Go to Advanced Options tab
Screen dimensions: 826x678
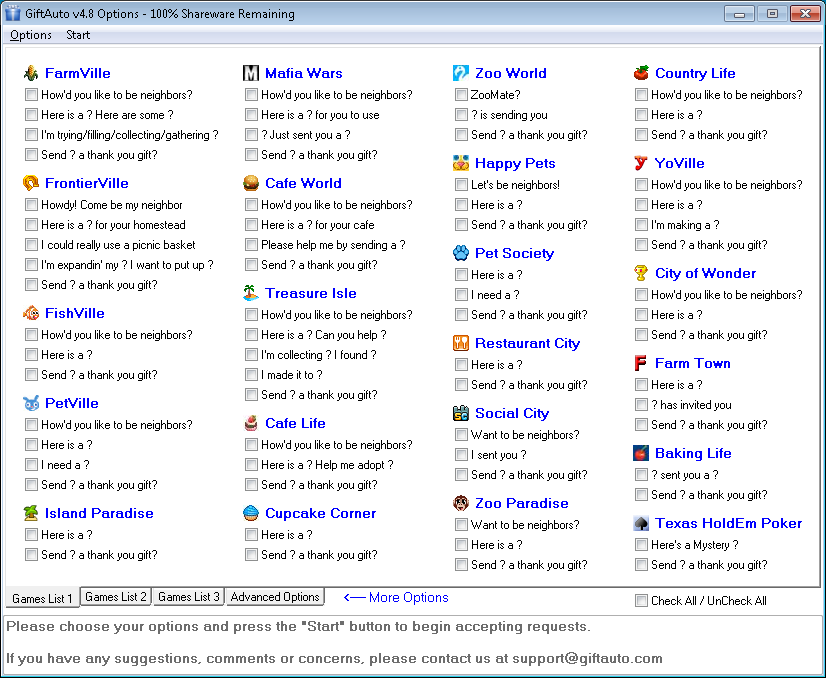tap(275, 597)
